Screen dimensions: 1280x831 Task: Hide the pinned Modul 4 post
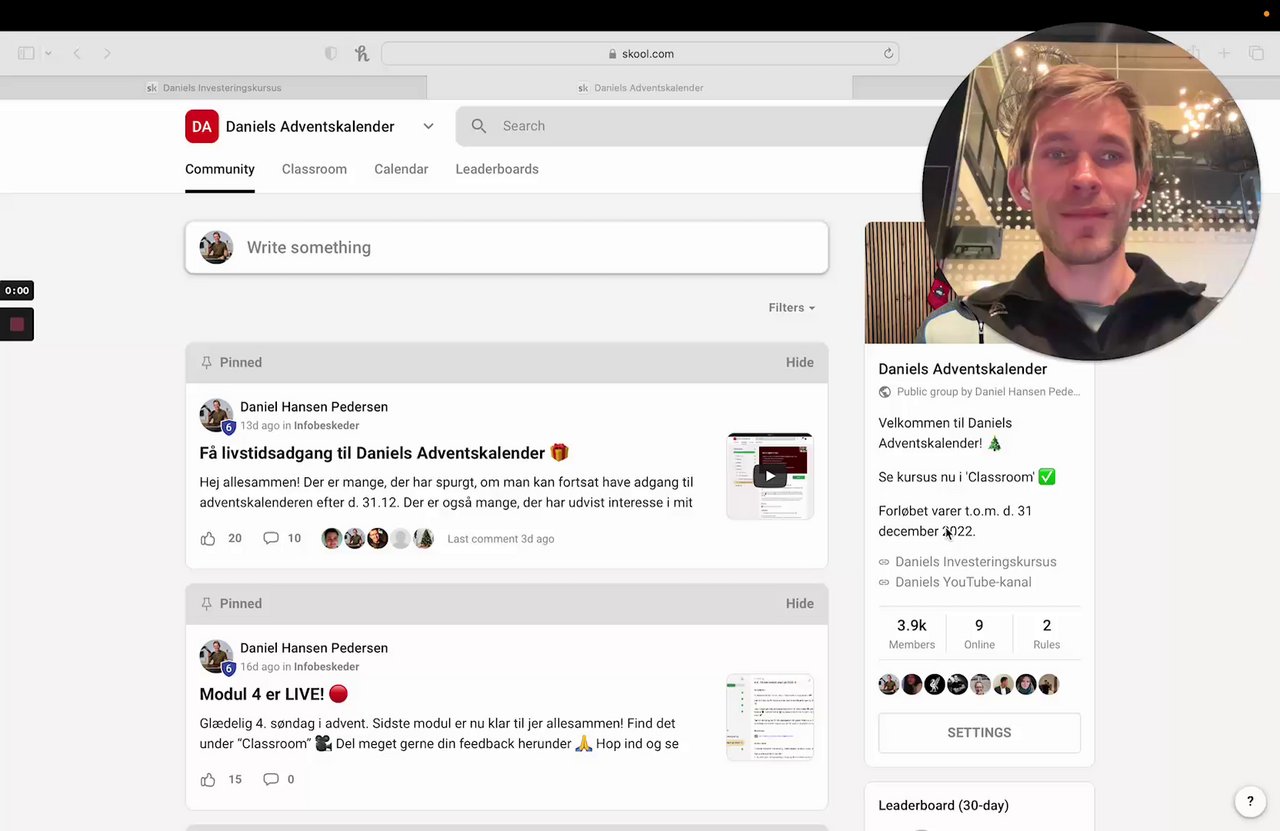[800, 603]
